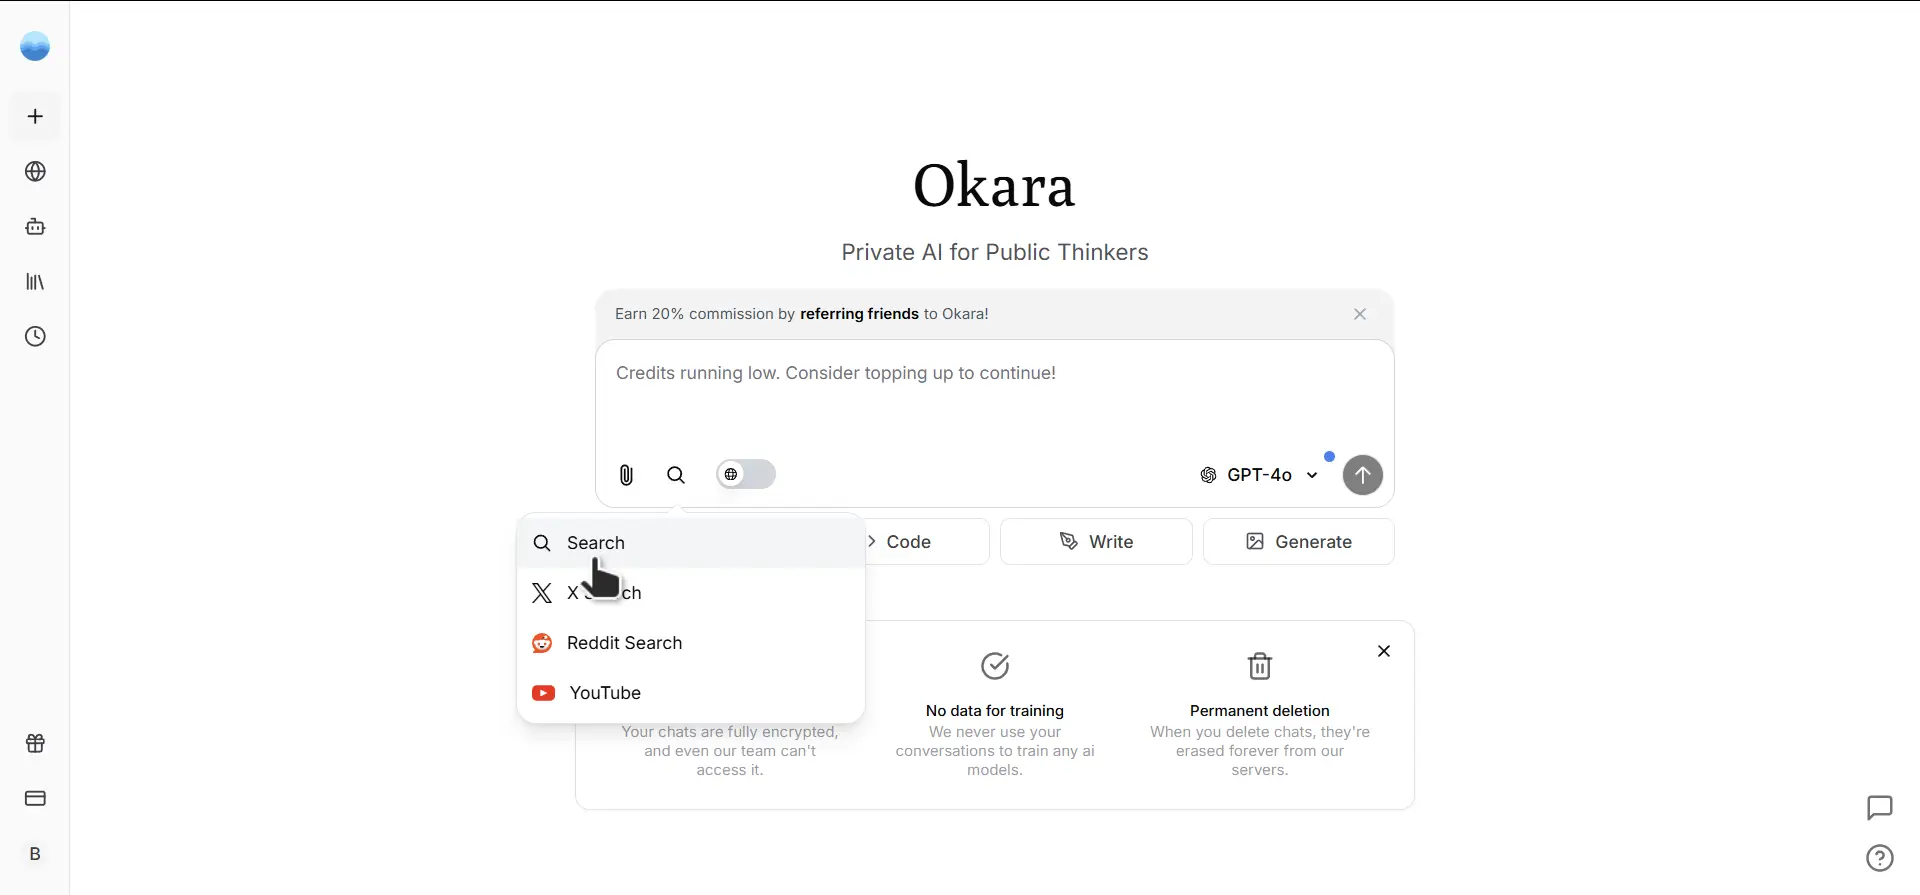
Task: Select Search from the dropdown menu
Action: (691, 543)
